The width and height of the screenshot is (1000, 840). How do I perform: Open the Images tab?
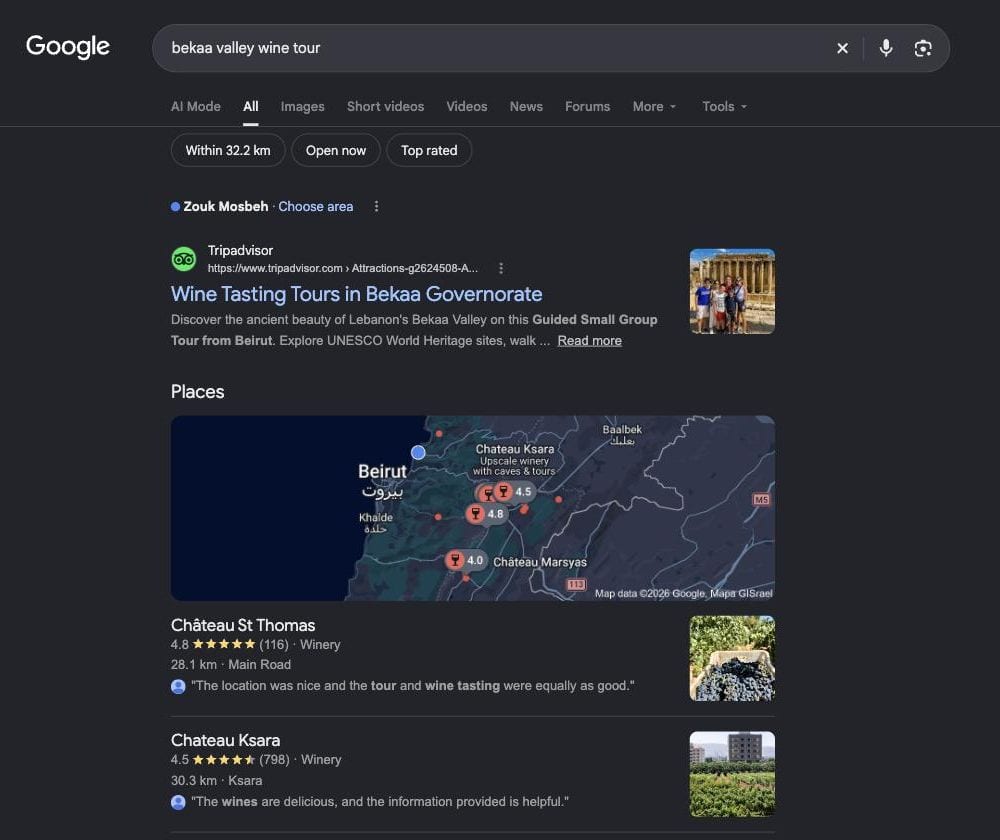[302, 107]
